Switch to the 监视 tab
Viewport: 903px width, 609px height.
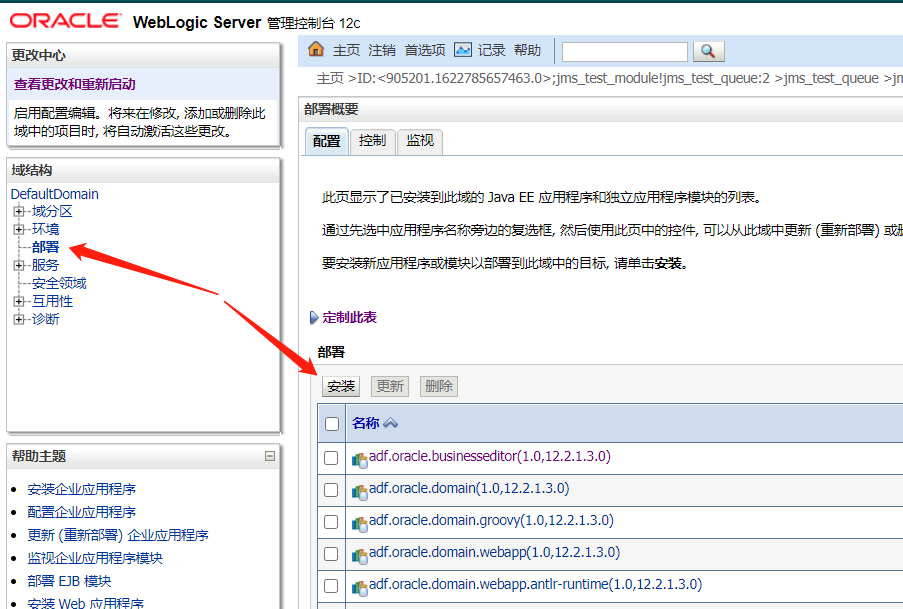[420, 141]
